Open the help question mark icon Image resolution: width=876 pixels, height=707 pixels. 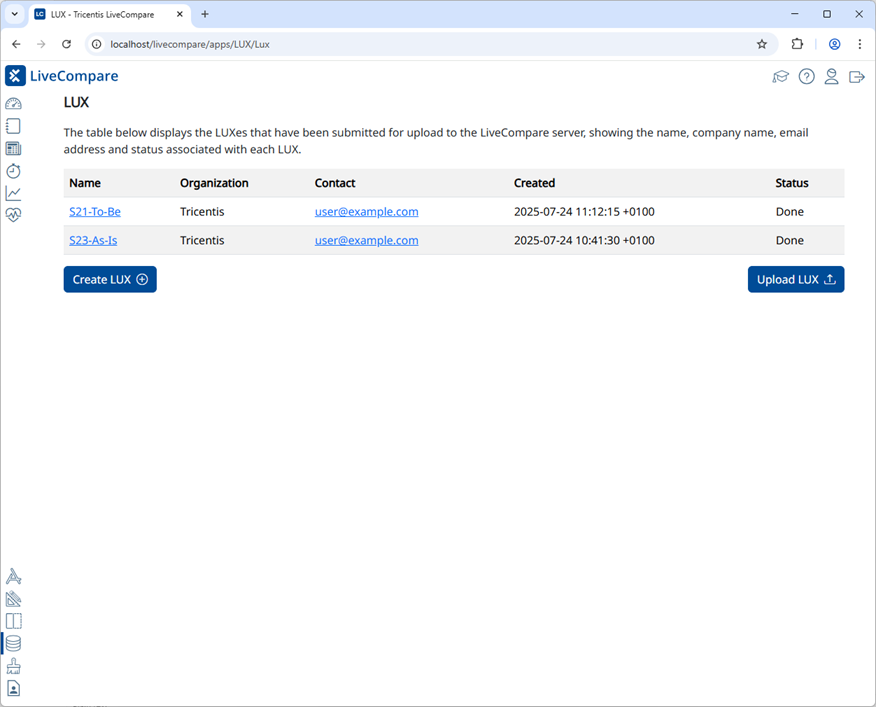[806, 77]
